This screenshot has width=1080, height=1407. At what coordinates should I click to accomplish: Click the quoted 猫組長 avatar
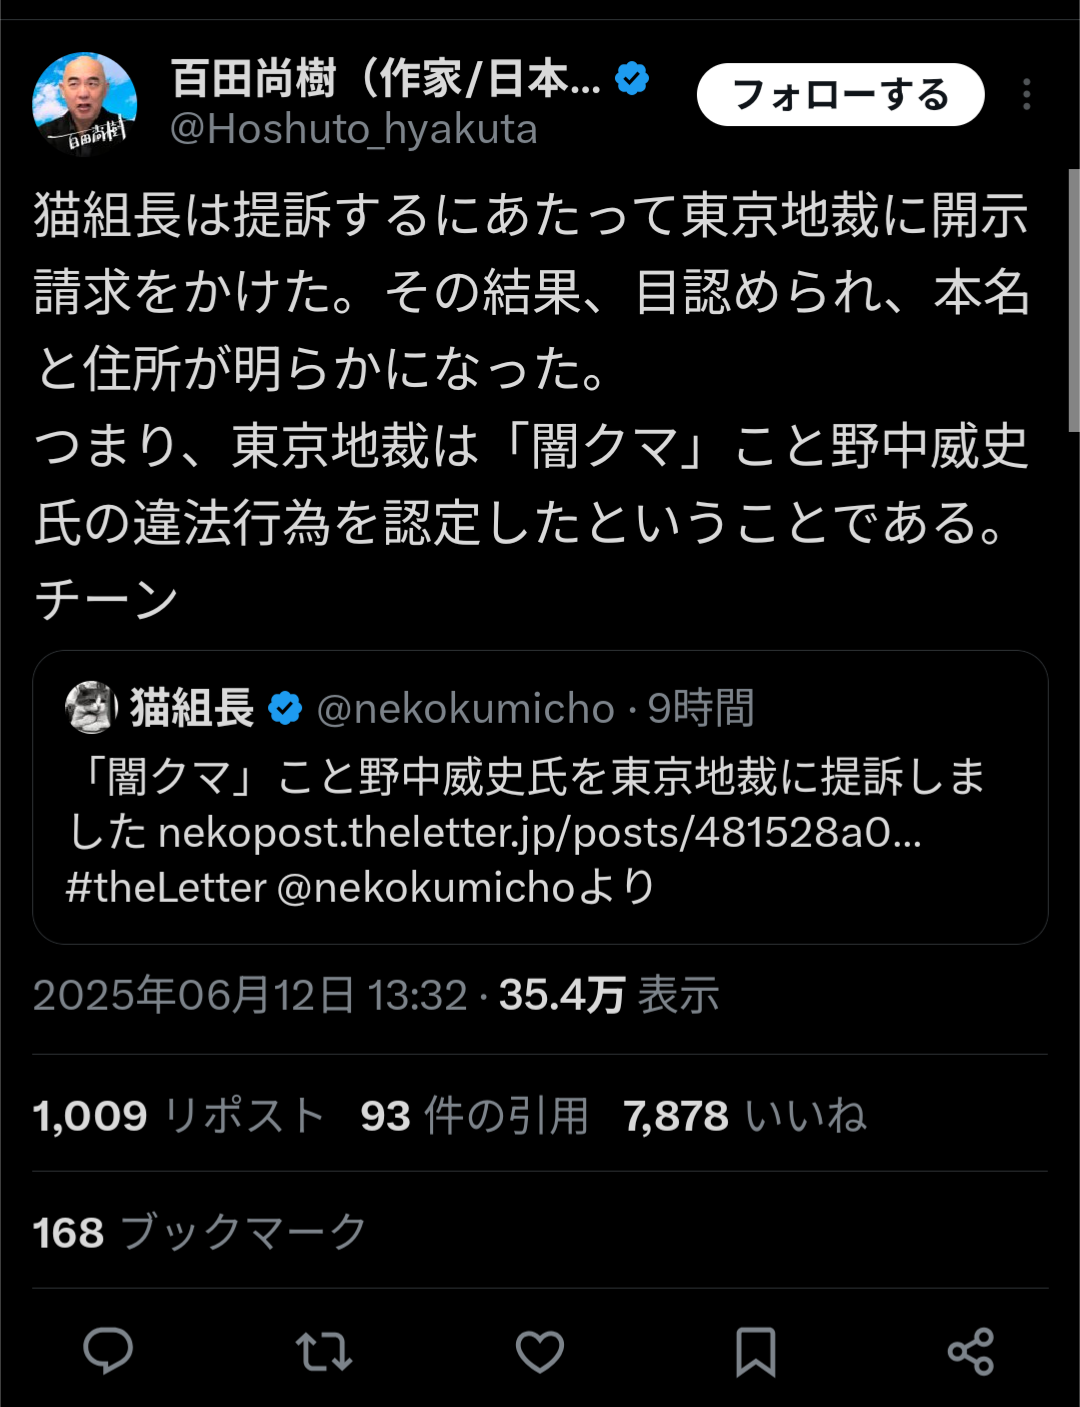tap(91, 708)
